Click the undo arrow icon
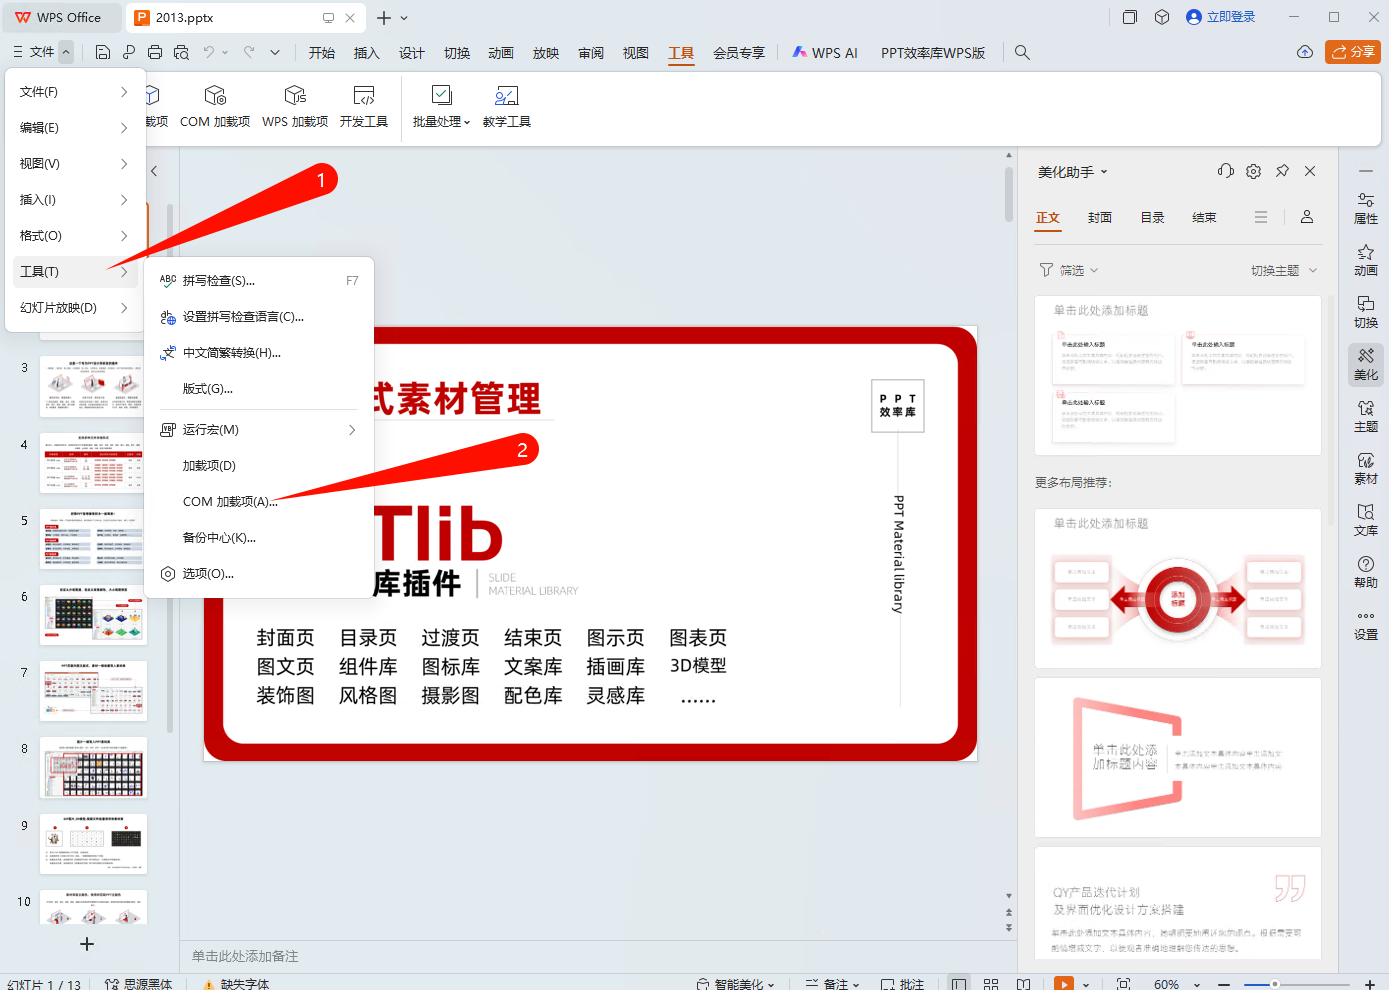The height and width of the screenshot is (990, 1389). pos(209,52)
